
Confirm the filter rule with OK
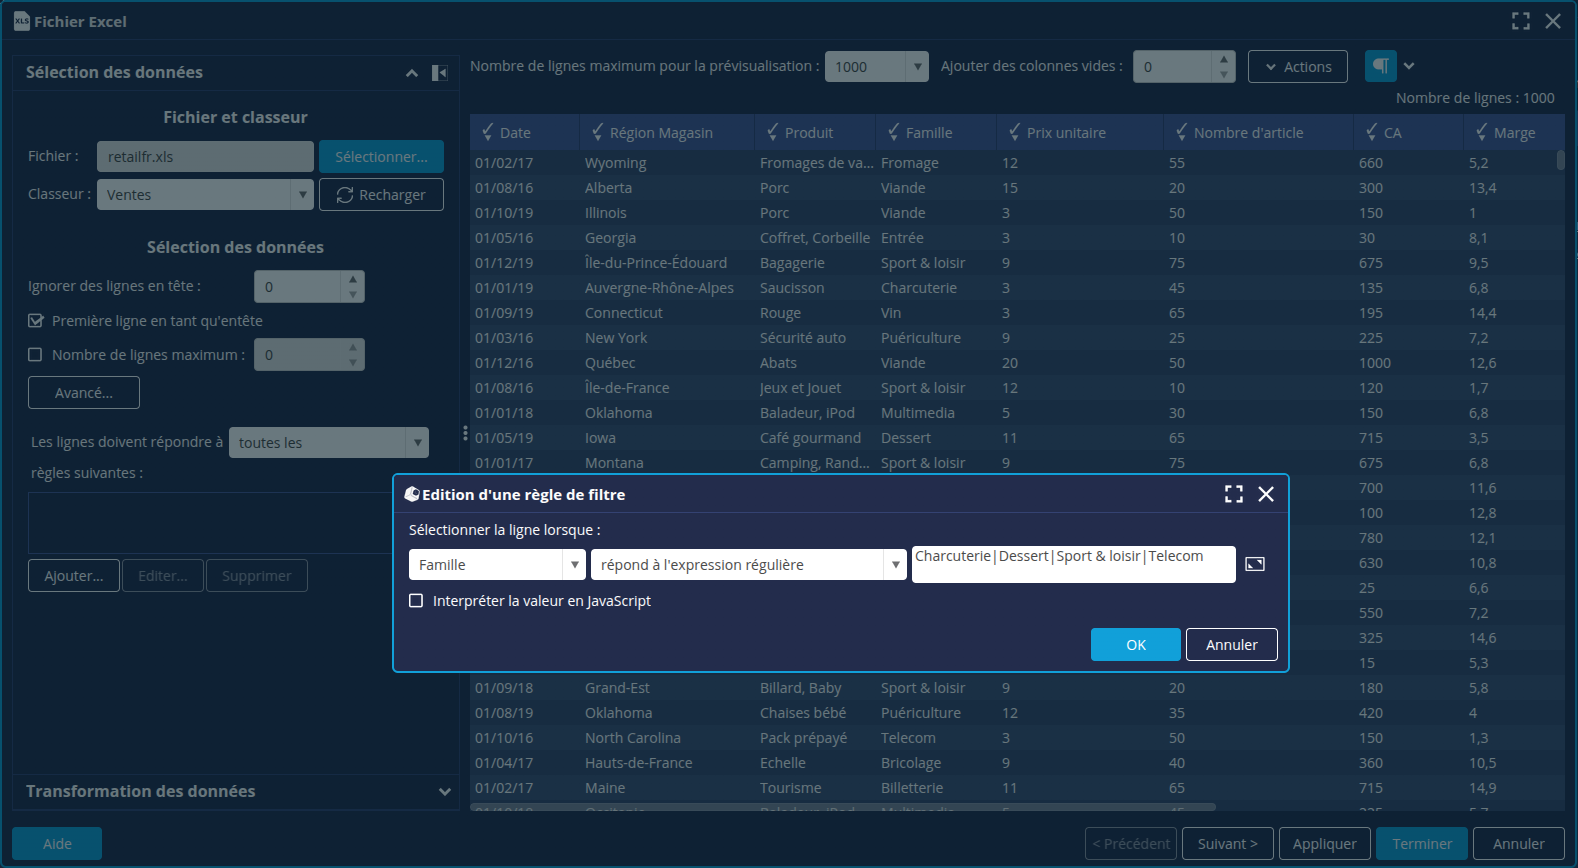1135,645
